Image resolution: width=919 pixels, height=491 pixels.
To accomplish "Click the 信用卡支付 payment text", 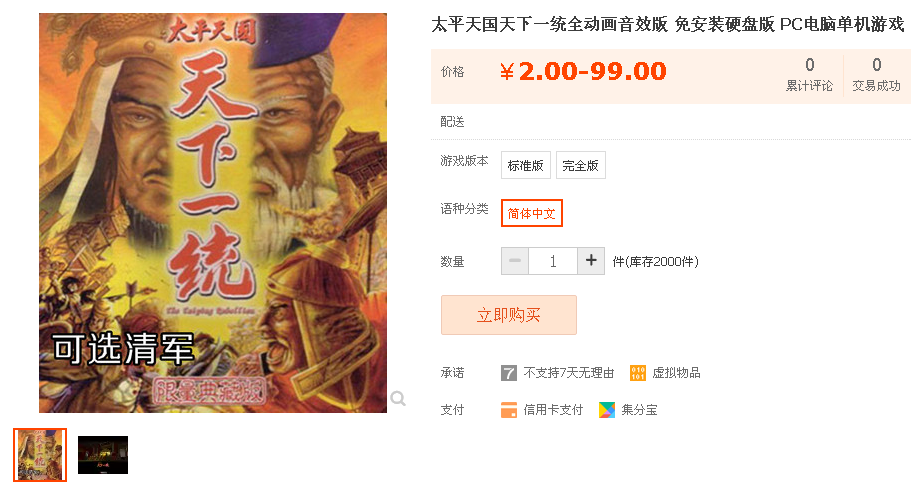I will click(553, 410).
